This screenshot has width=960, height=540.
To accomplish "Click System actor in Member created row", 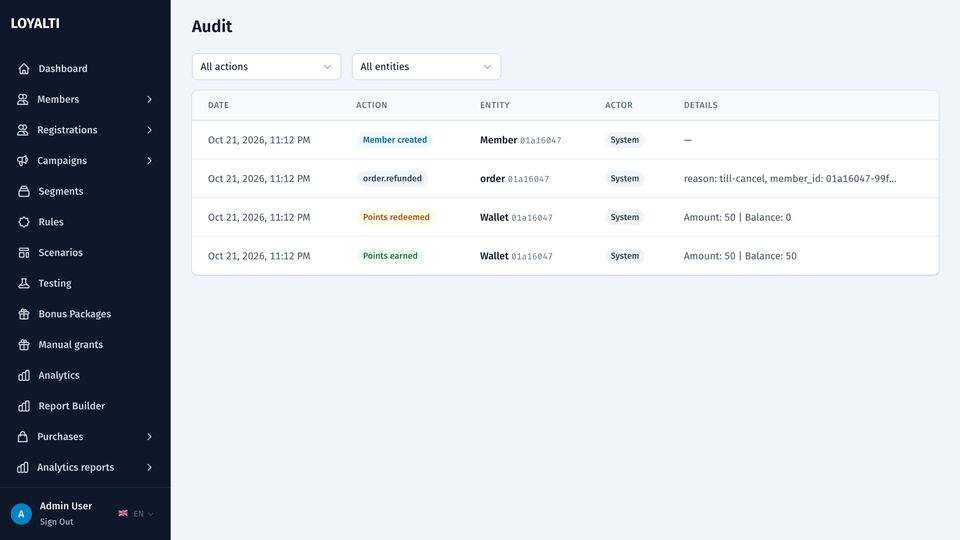I will click(624, 140).
